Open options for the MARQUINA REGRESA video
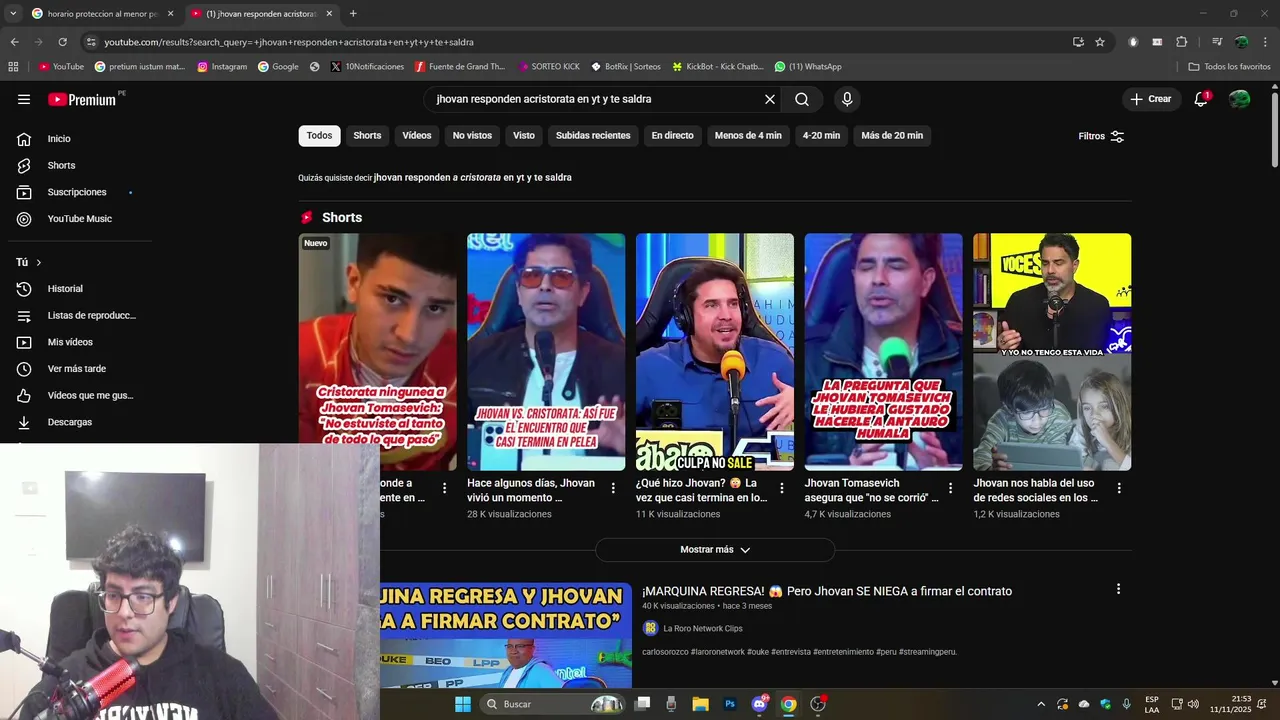The image size is (1280, 720). click(1118, 589)
